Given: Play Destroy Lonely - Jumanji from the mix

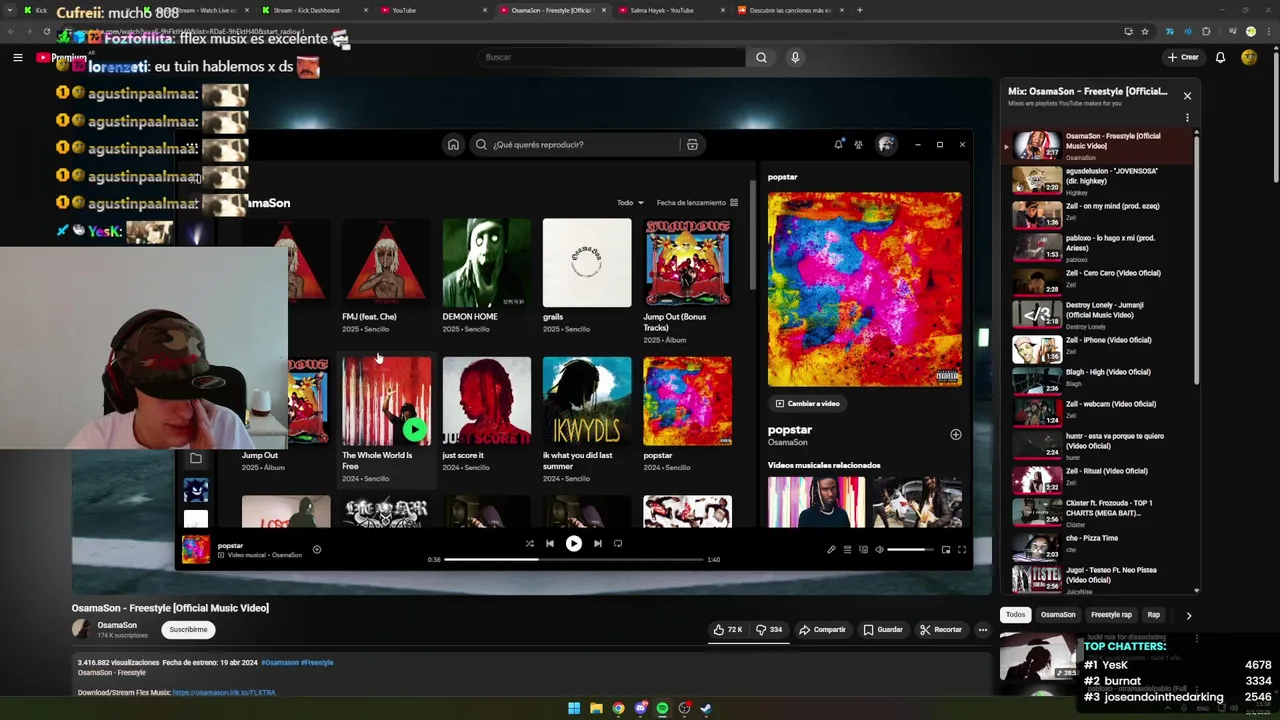Looking at the screenshot, I should (1100, 314).
